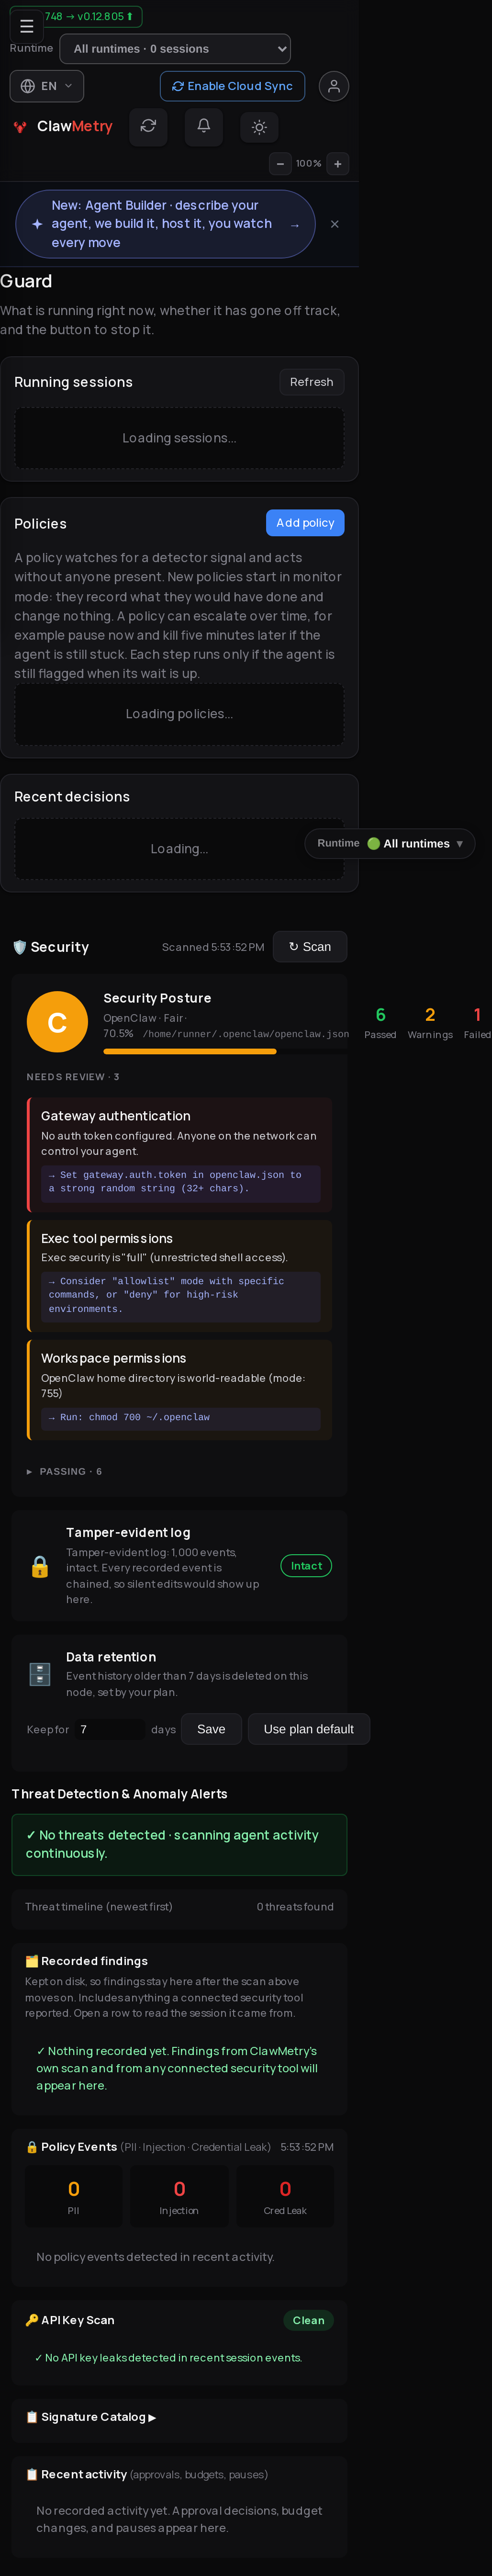Screen dimensions: 492x2576
Task: Click the user profile icon
Action: coord(334,86)
